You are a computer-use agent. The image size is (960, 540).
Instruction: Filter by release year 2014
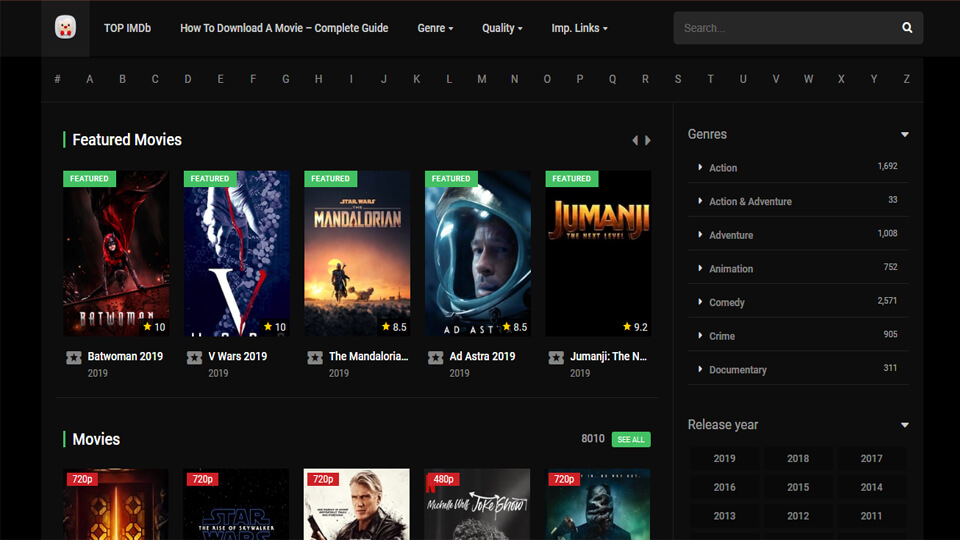(x=871, y=487)
